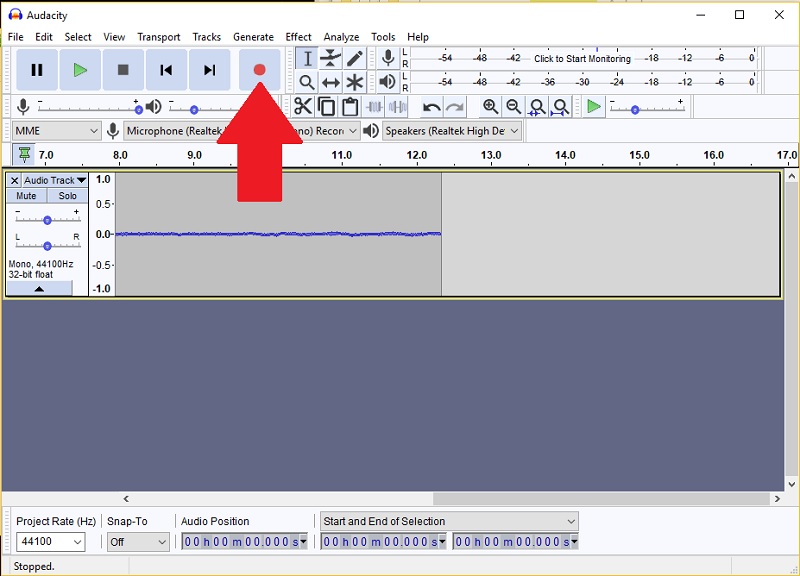Click the Zoom Out icon

click(513, 107)
